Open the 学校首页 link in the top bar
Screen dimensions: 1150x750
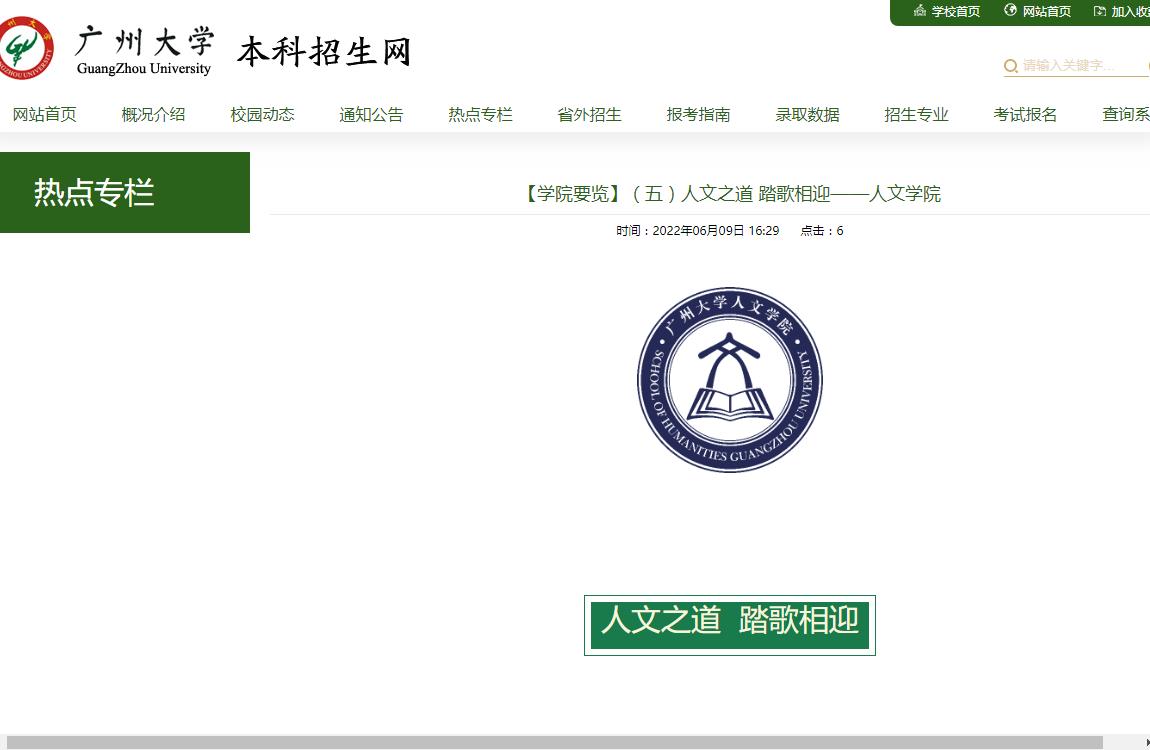[x=956, y=11]
